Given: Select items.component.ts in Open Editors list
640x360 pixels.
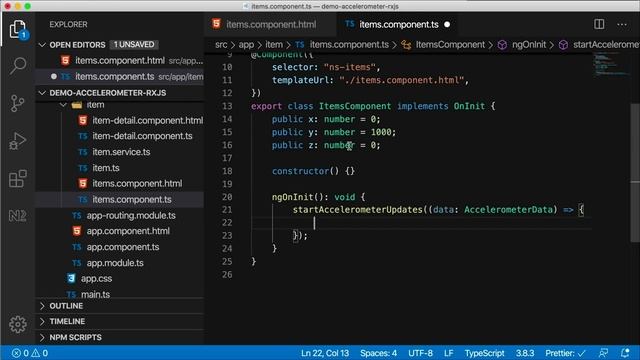Looking at the screenshot, I should pyautogui.click(x=121, y=76).
